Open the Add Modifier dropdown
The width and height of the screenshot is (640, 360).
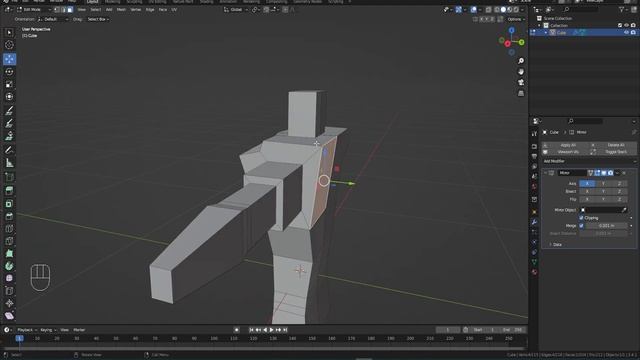(x=589, y=161)
